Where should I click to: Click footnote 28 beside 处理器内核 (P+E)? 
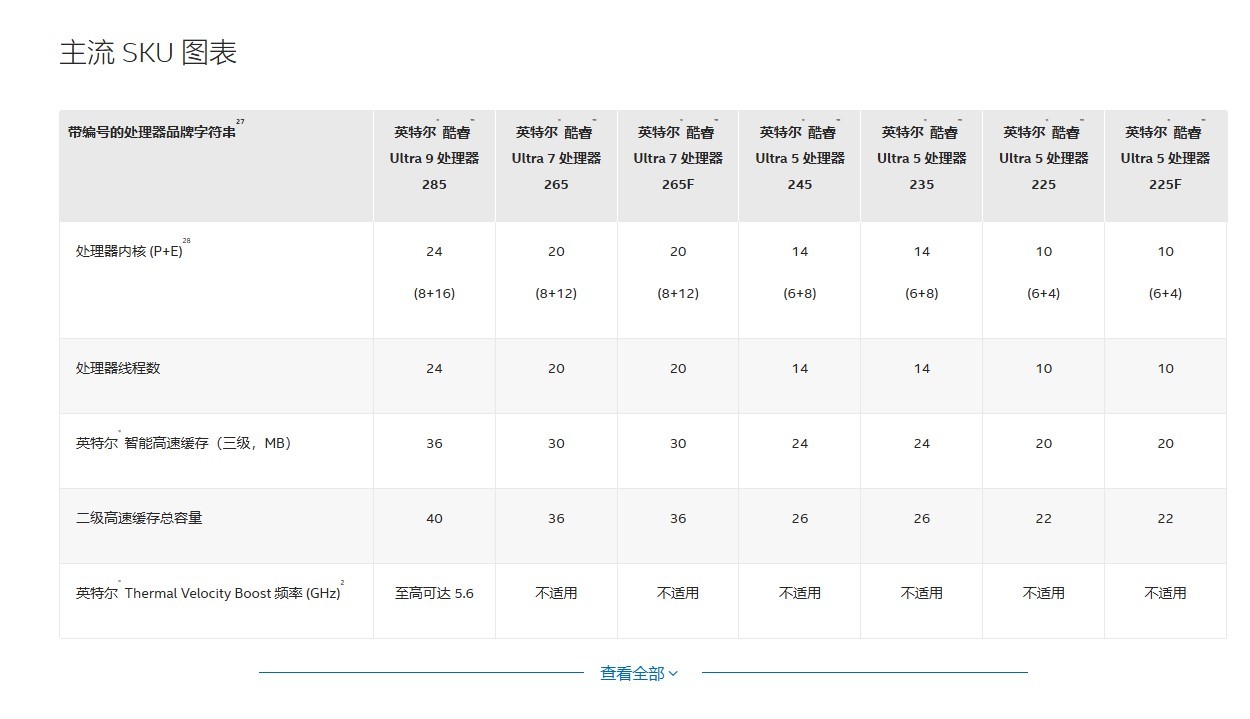(186, 241)
